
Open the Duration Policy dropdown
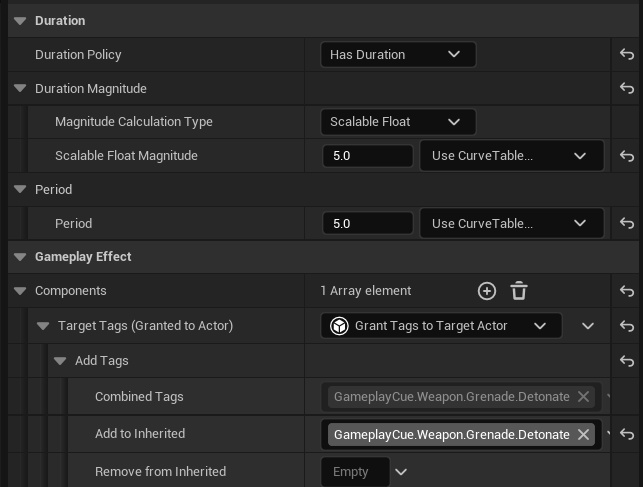tap(397, 55)
